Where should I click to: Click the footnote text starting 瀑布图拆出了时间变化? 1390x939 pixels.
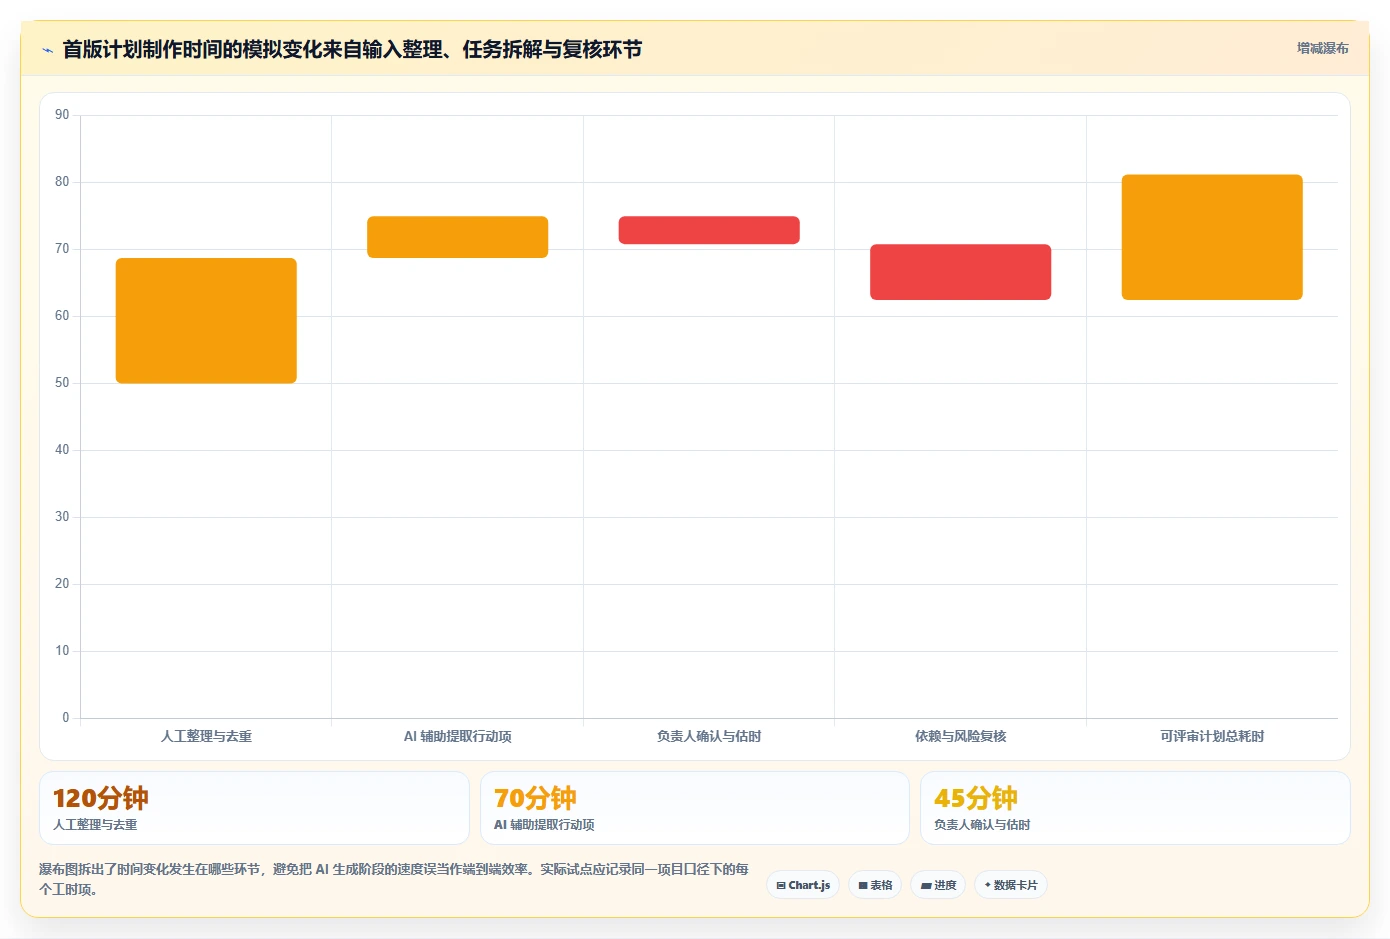pos(394,879)
